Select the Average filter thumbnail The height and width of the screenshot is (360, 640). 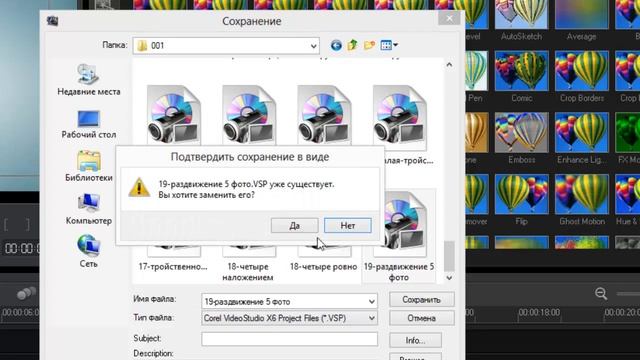pyautogui.click(x=582, y=15)
